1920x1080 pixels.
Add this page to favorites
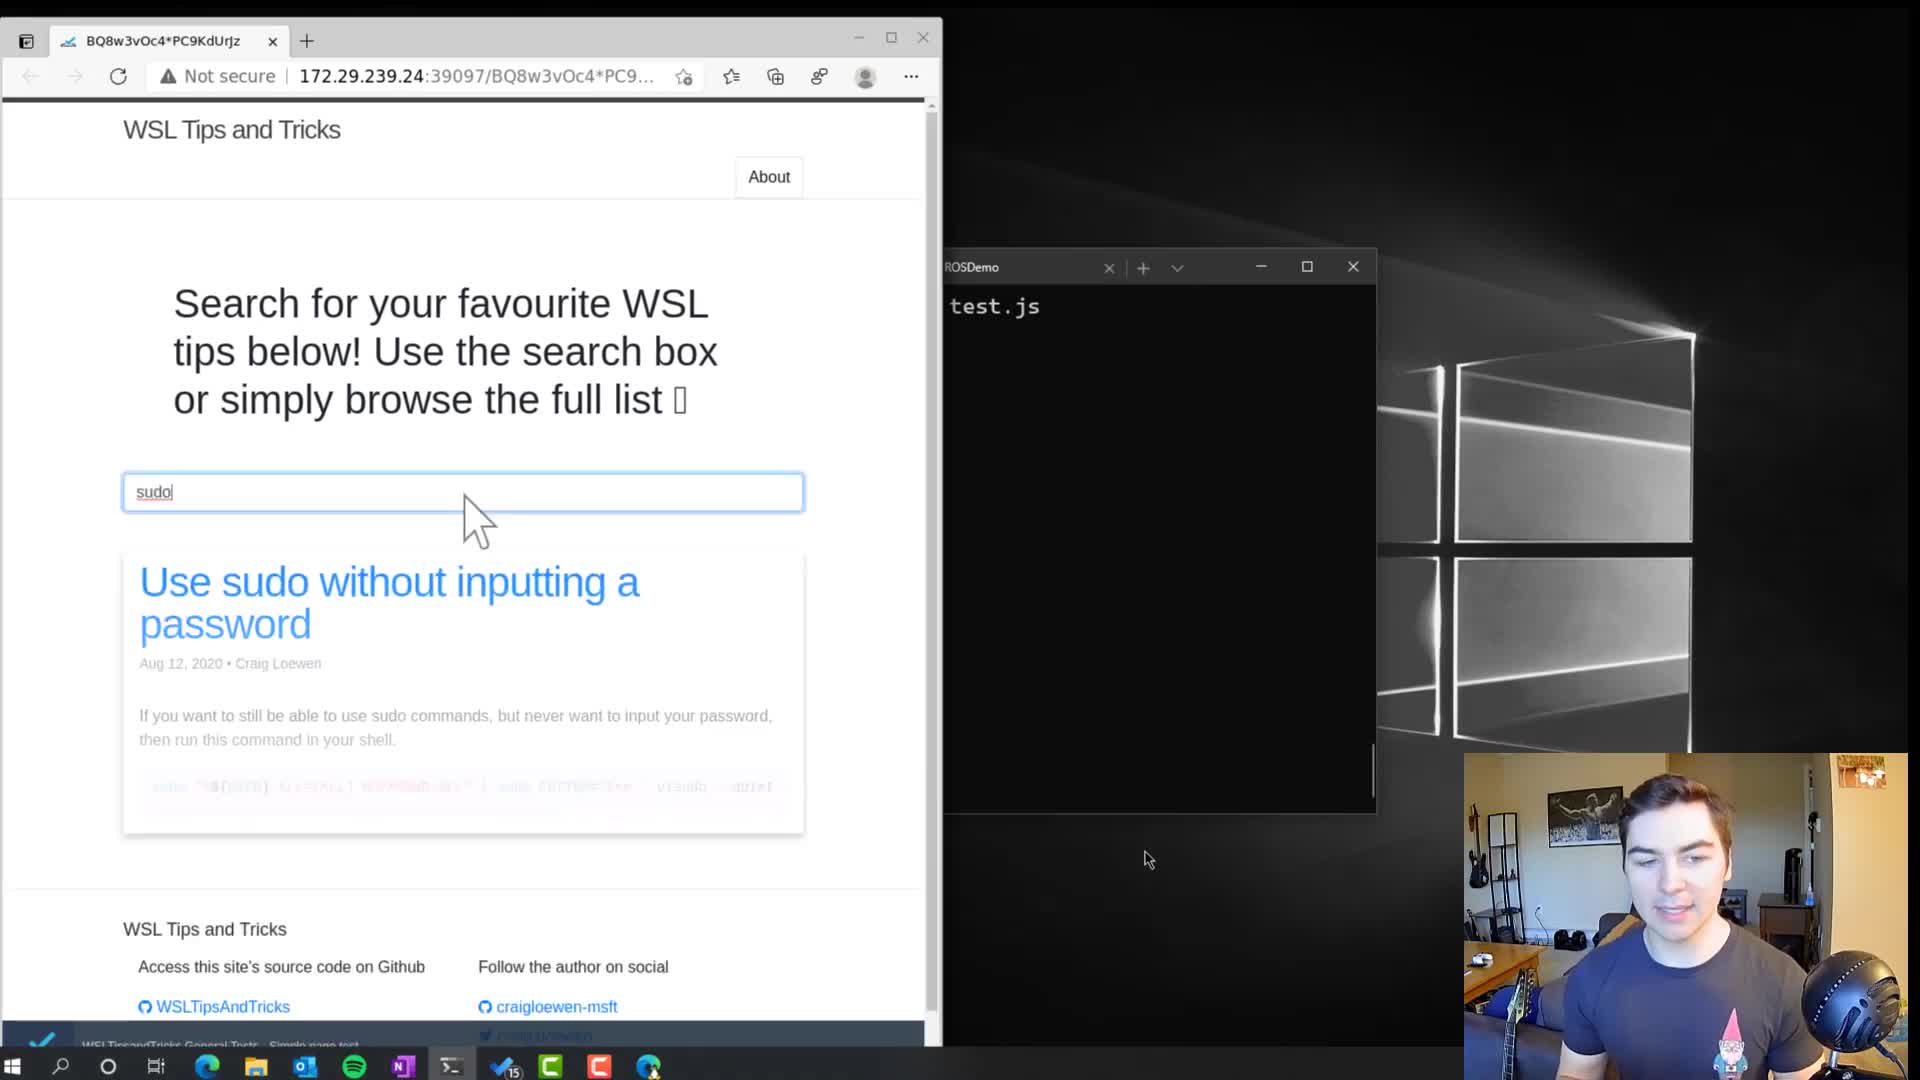click(x=683, y=76)
